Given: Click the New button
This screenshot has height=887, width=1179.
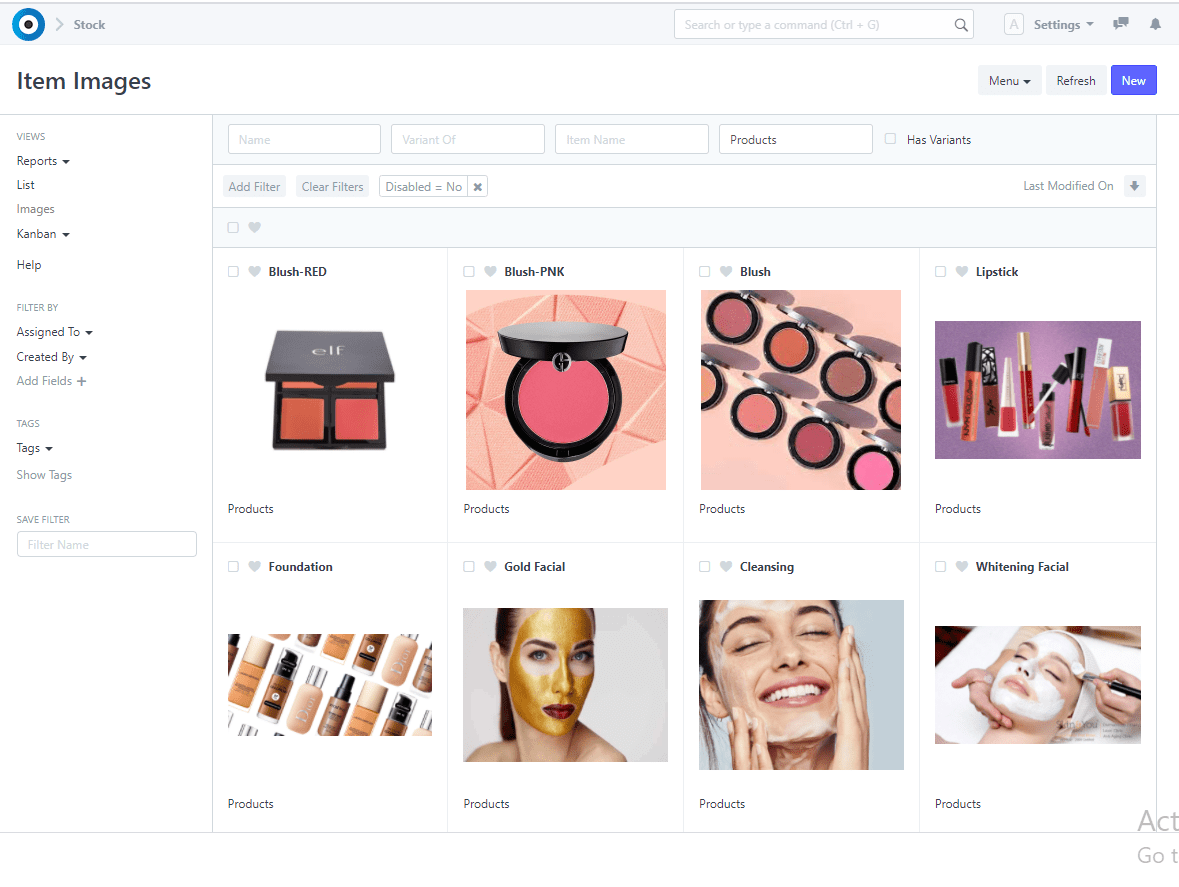Looking at the screenshot, I should click(1133, 80).
